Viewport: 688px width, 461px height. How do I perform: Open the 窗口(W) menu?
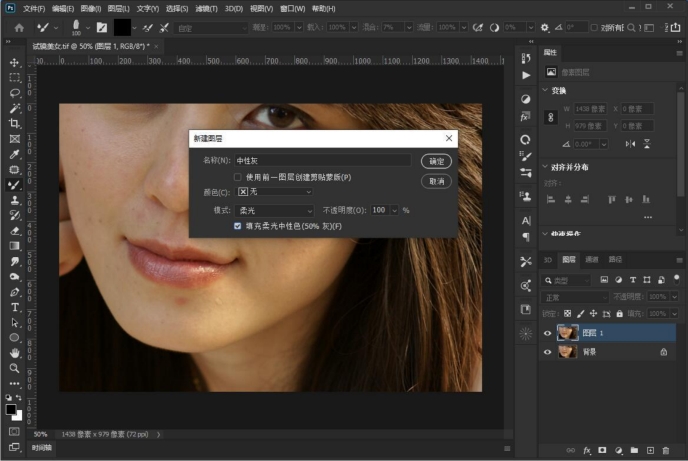(293, 8)
